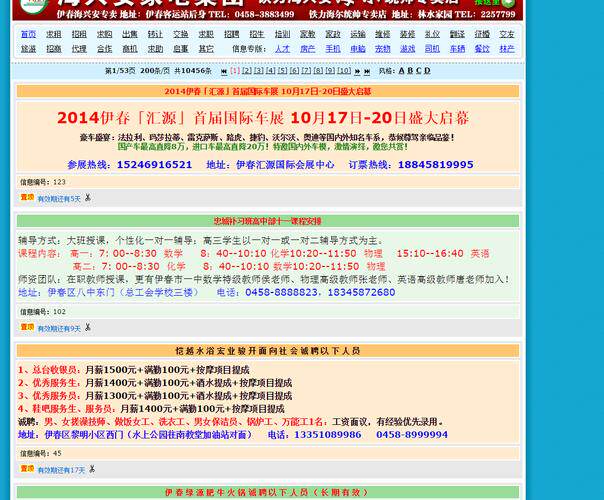The width and height of the screenshot is (604, 500).
Task: Open the 启事 category
Action: point(181,49)
